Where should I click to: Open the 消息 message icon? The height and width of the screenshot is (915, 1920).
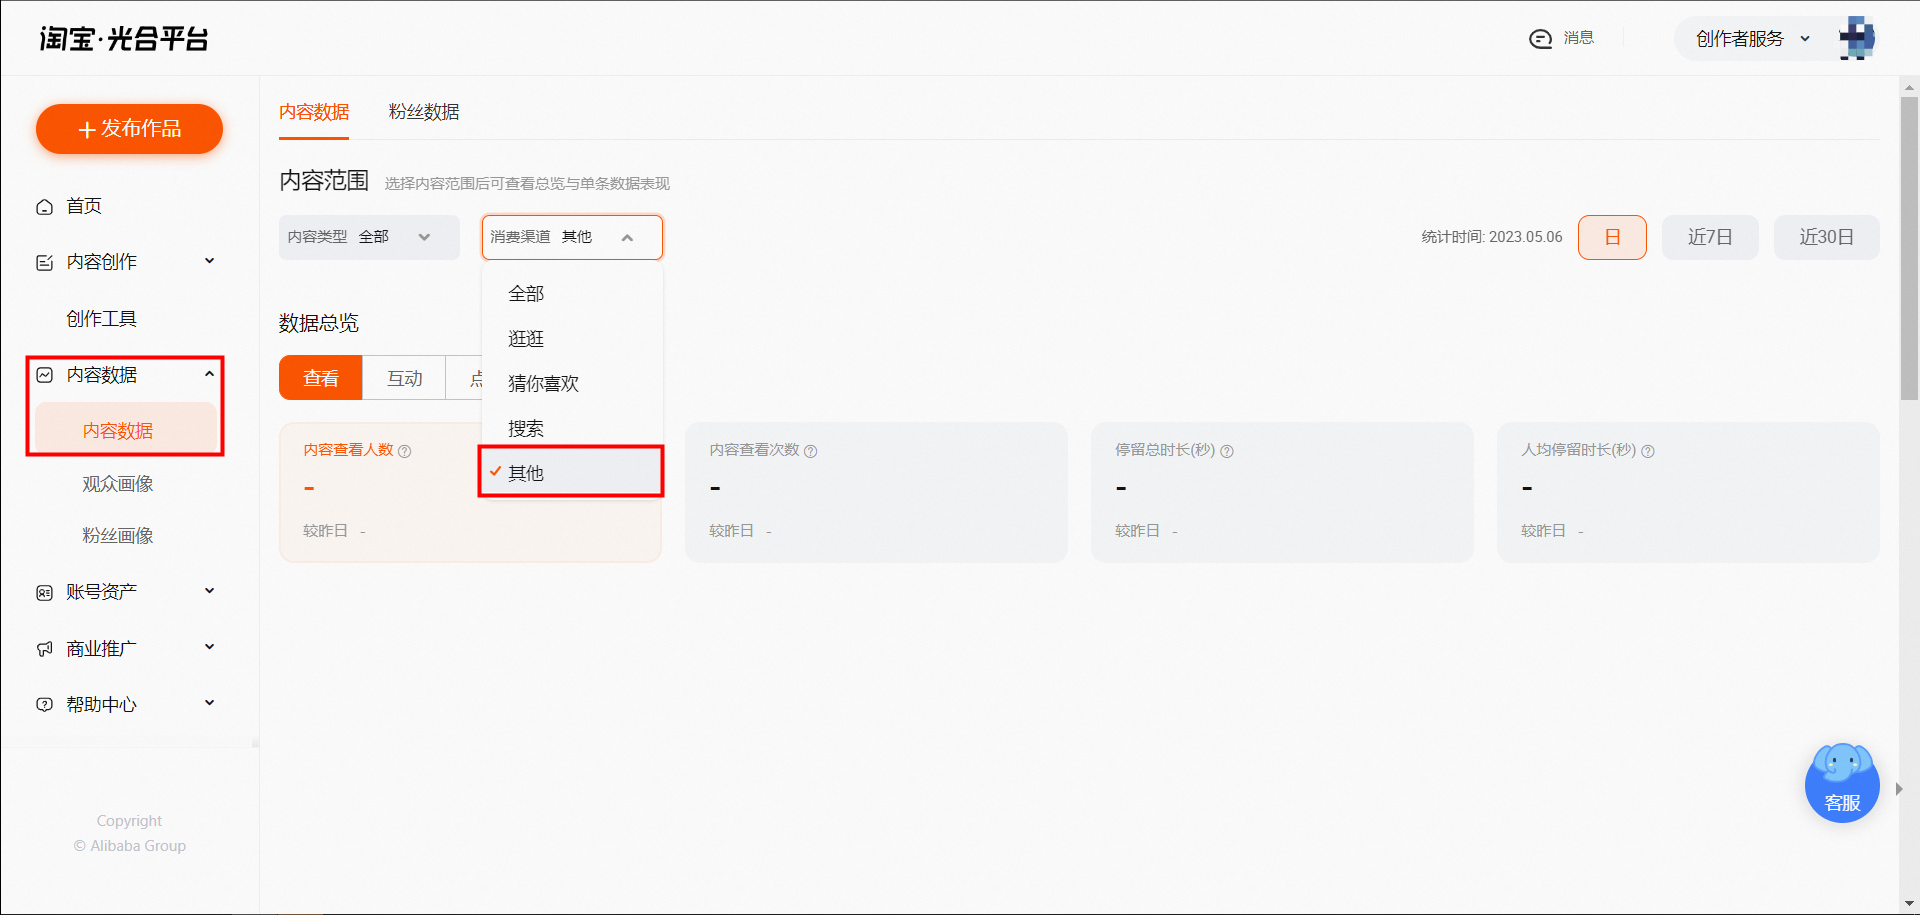(x=1540, y=39)
